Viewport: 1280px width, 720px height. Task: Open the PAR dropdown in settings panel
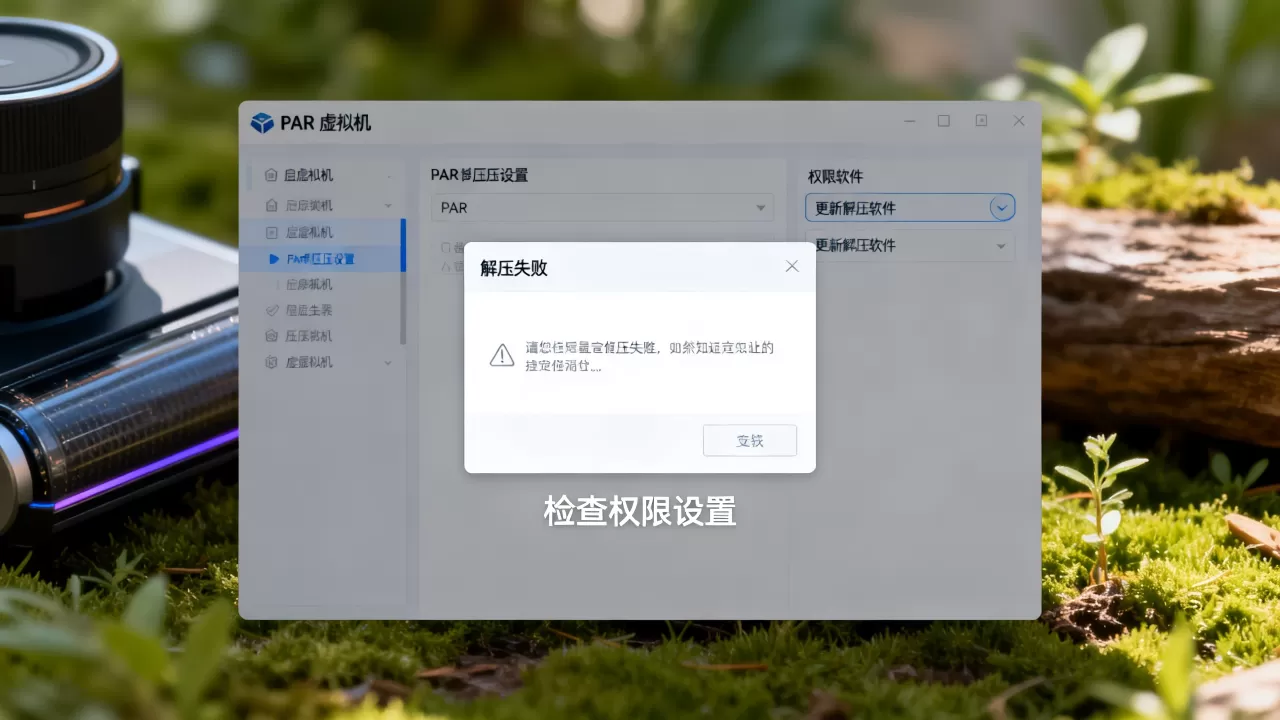tap(602, 208)
